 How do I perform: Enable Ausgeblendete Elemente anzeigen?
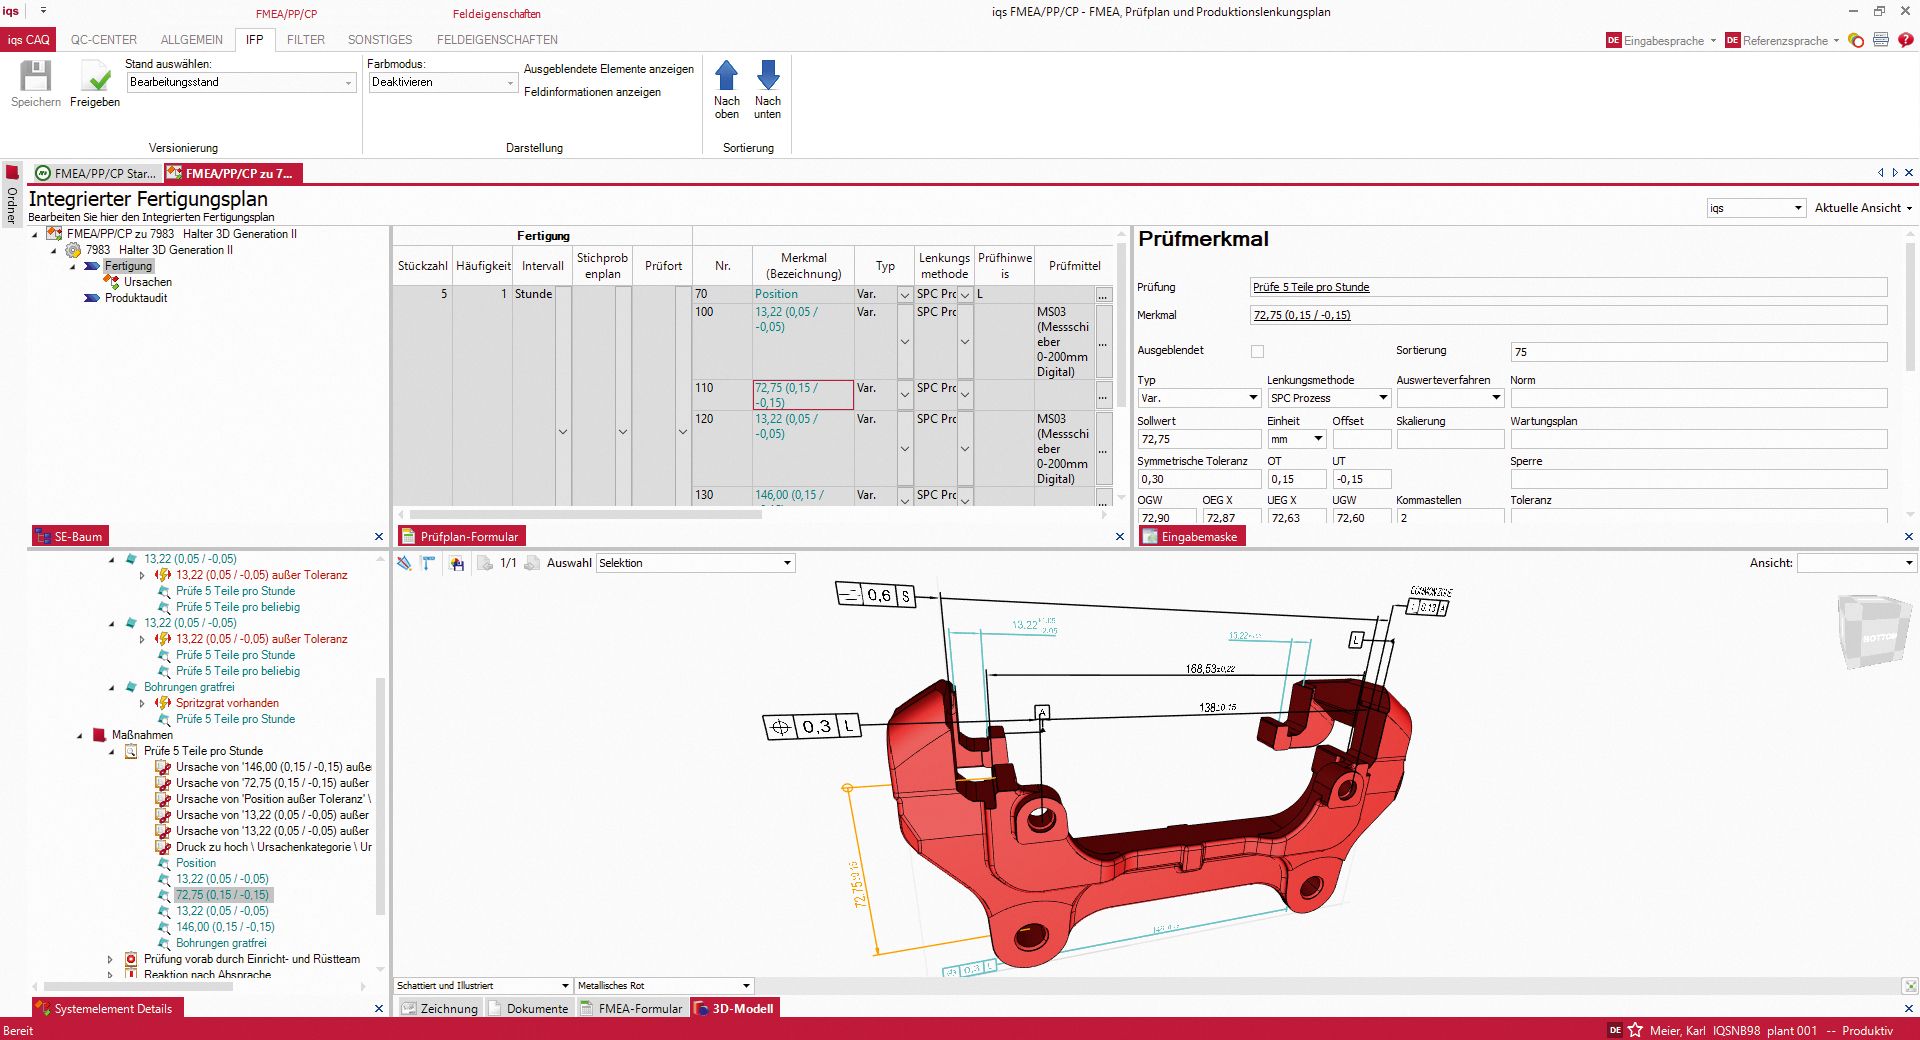click(x=608, y=69)
